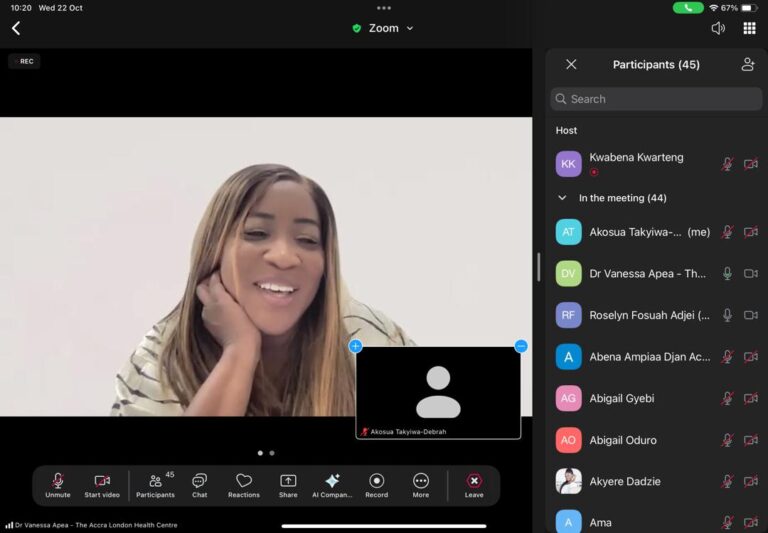Image resolution: width=768 pixels, height=533 pixels.
Task: Open the grid view icon at top right
Action: tap(749, 28)
